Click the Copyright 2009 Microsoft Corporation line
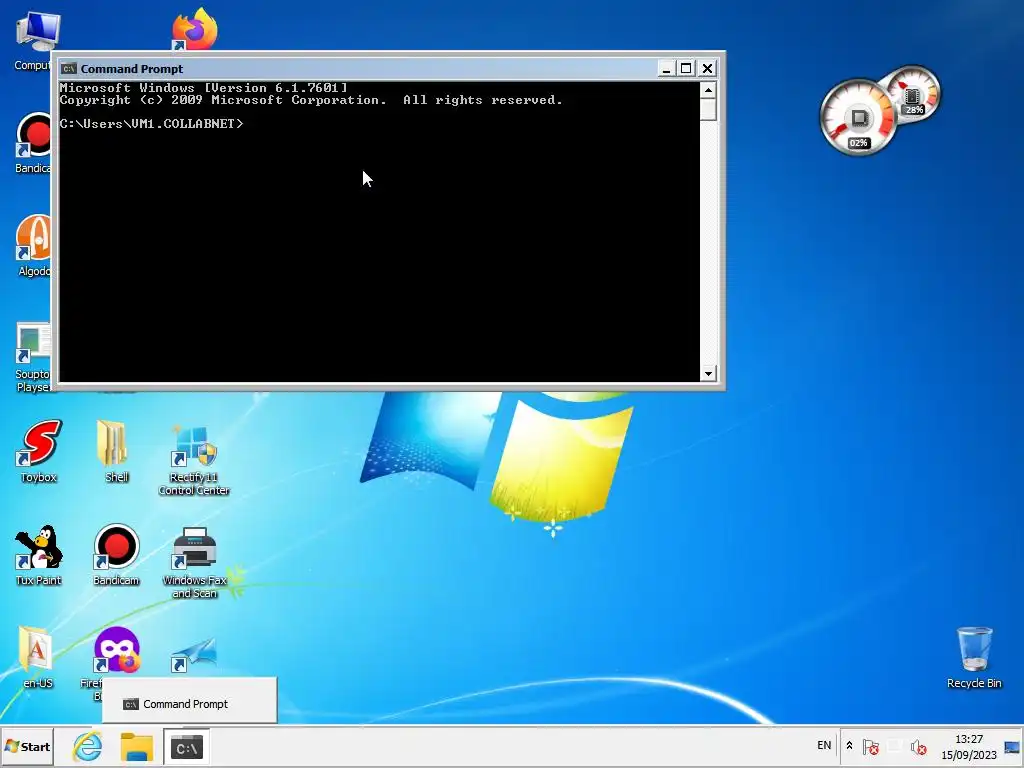Viewport: 1024px width, 768px height. pos(311,100)
